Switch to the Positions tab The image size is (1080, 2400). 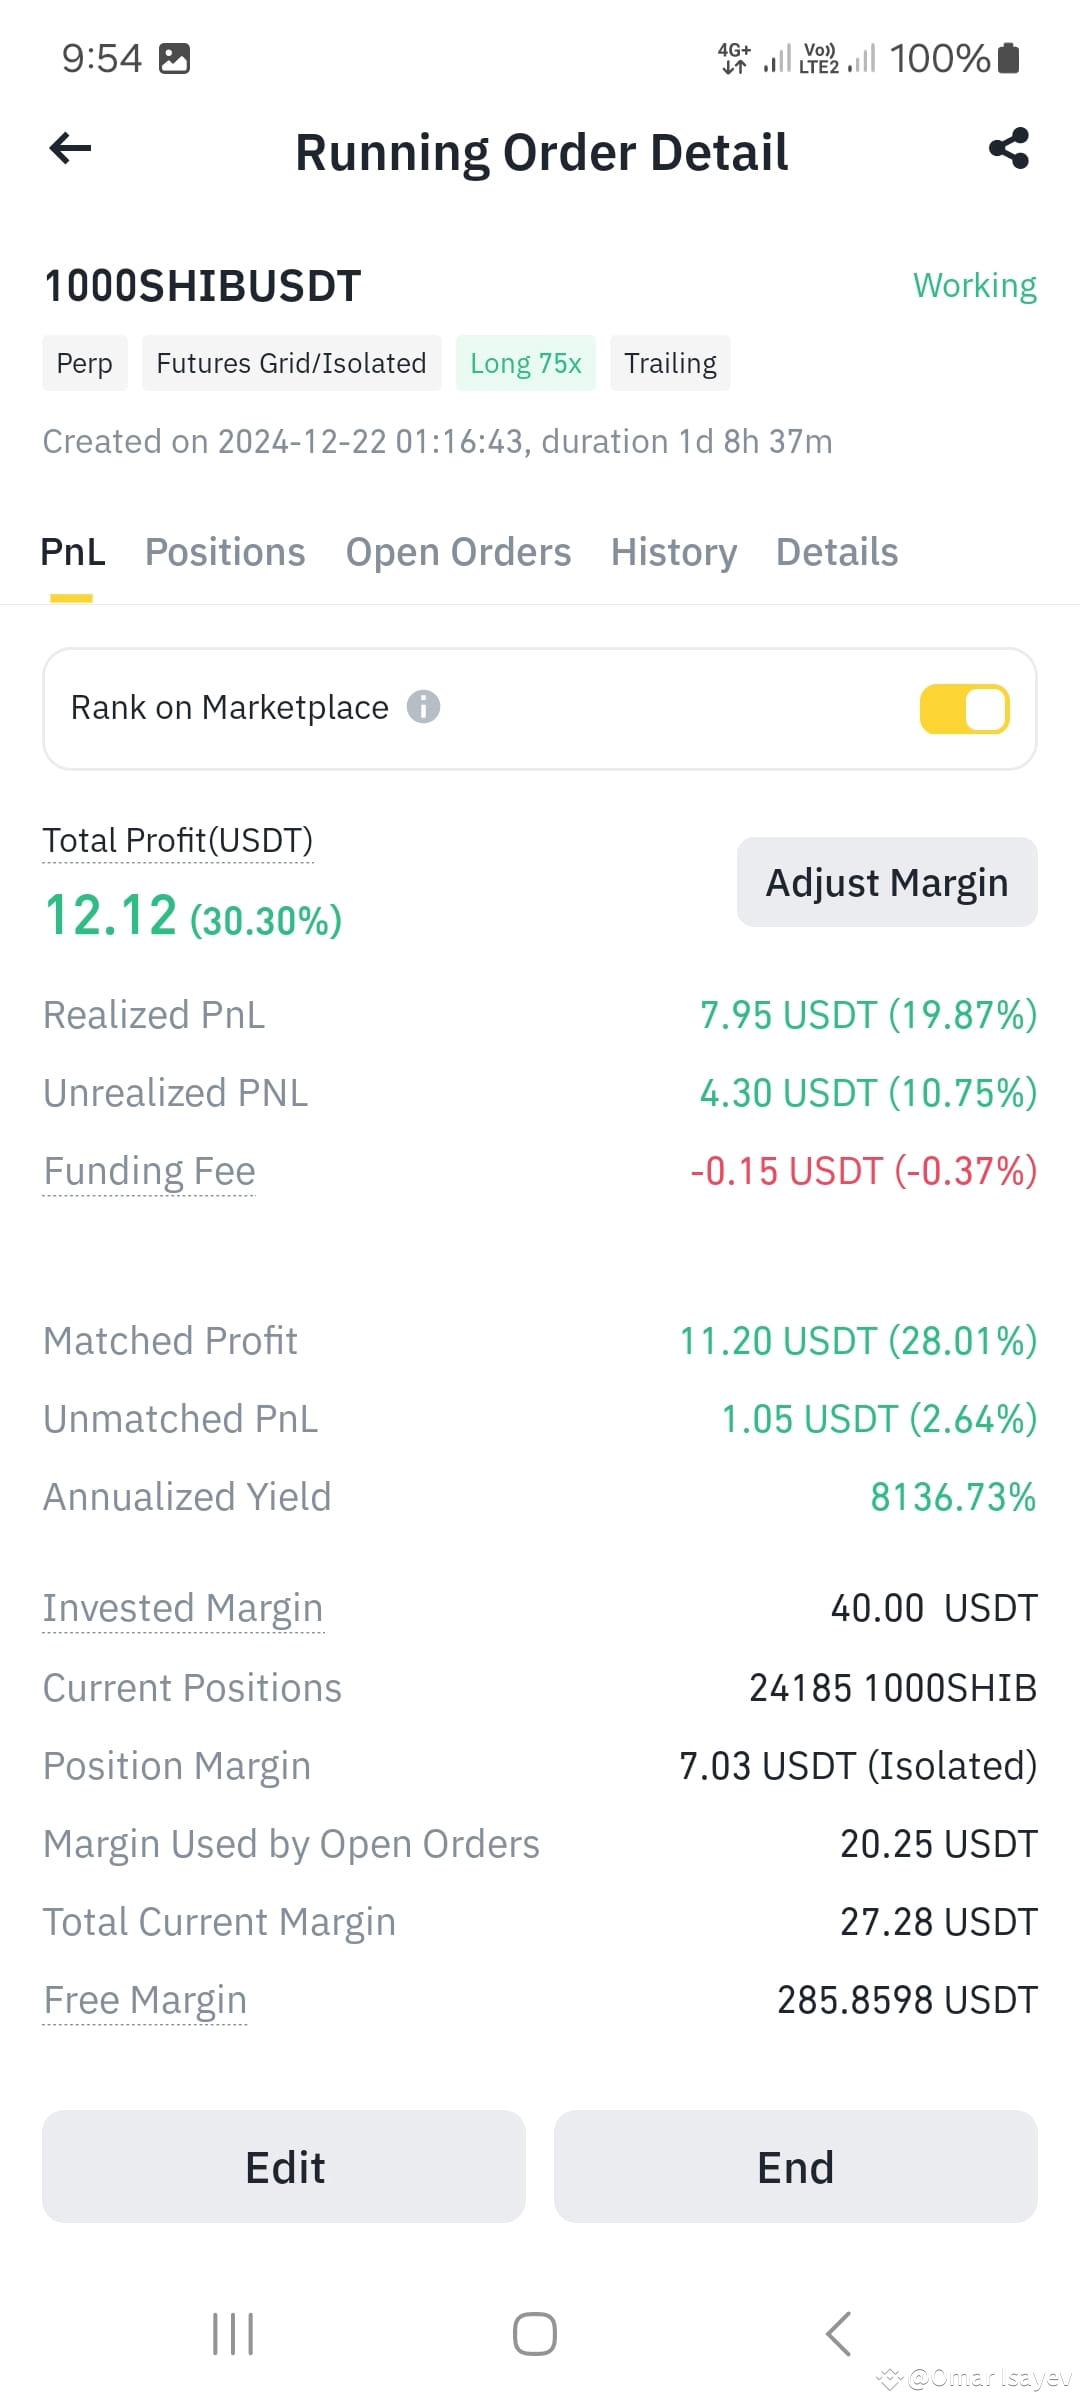(x=225, y=552)
